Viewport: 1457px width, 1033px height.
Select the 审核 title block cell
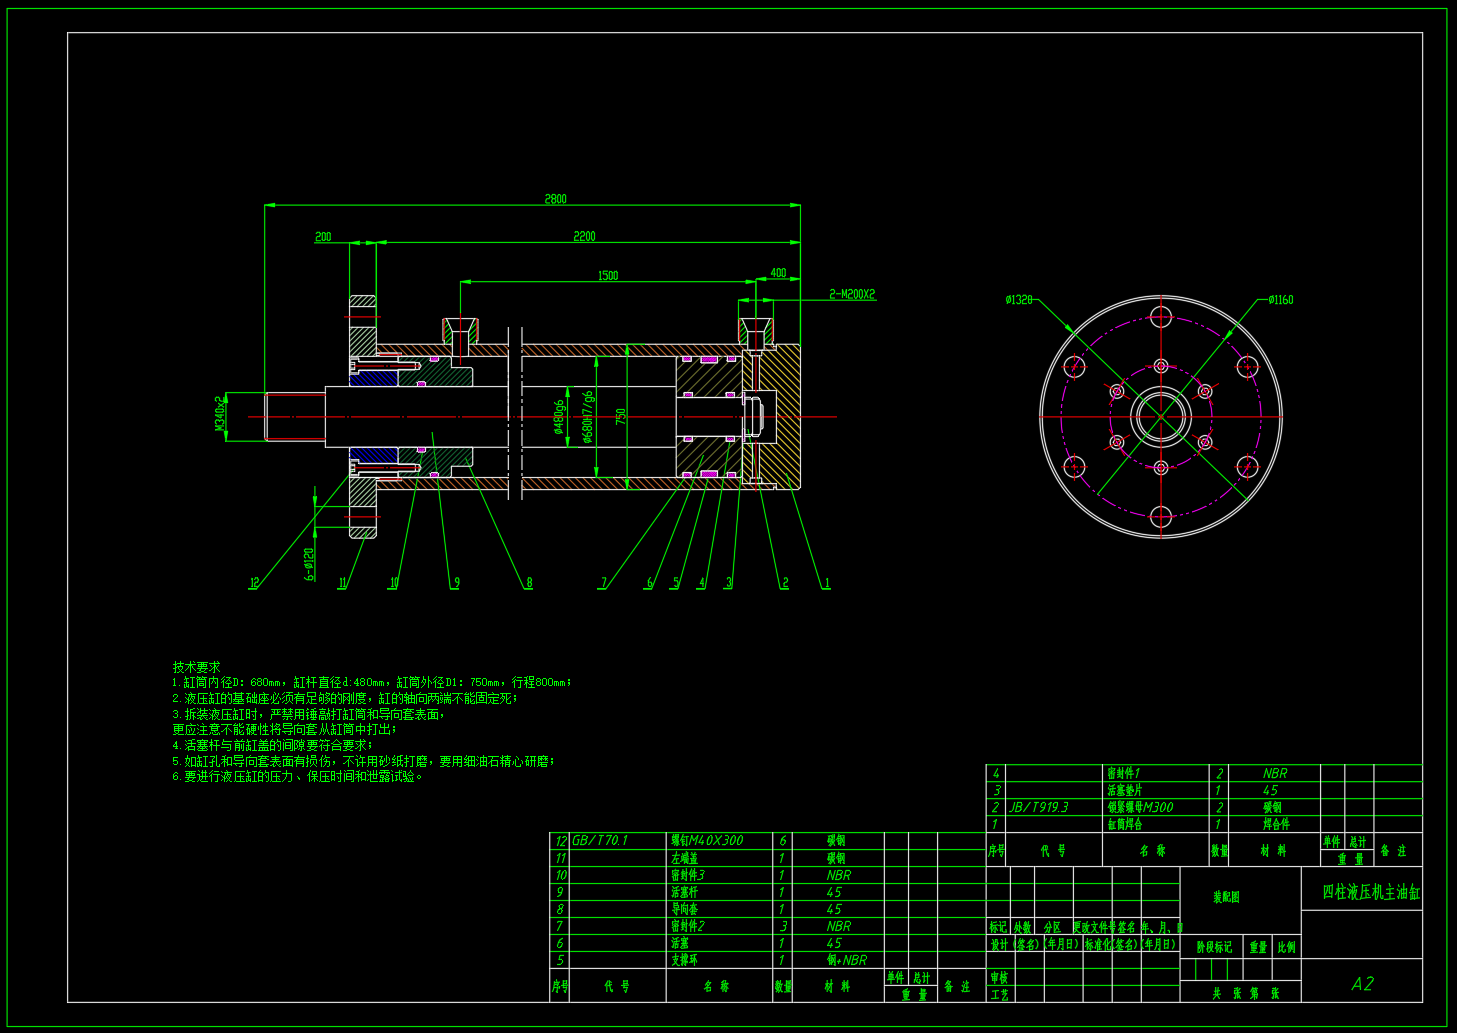click(x=998, y=977)
